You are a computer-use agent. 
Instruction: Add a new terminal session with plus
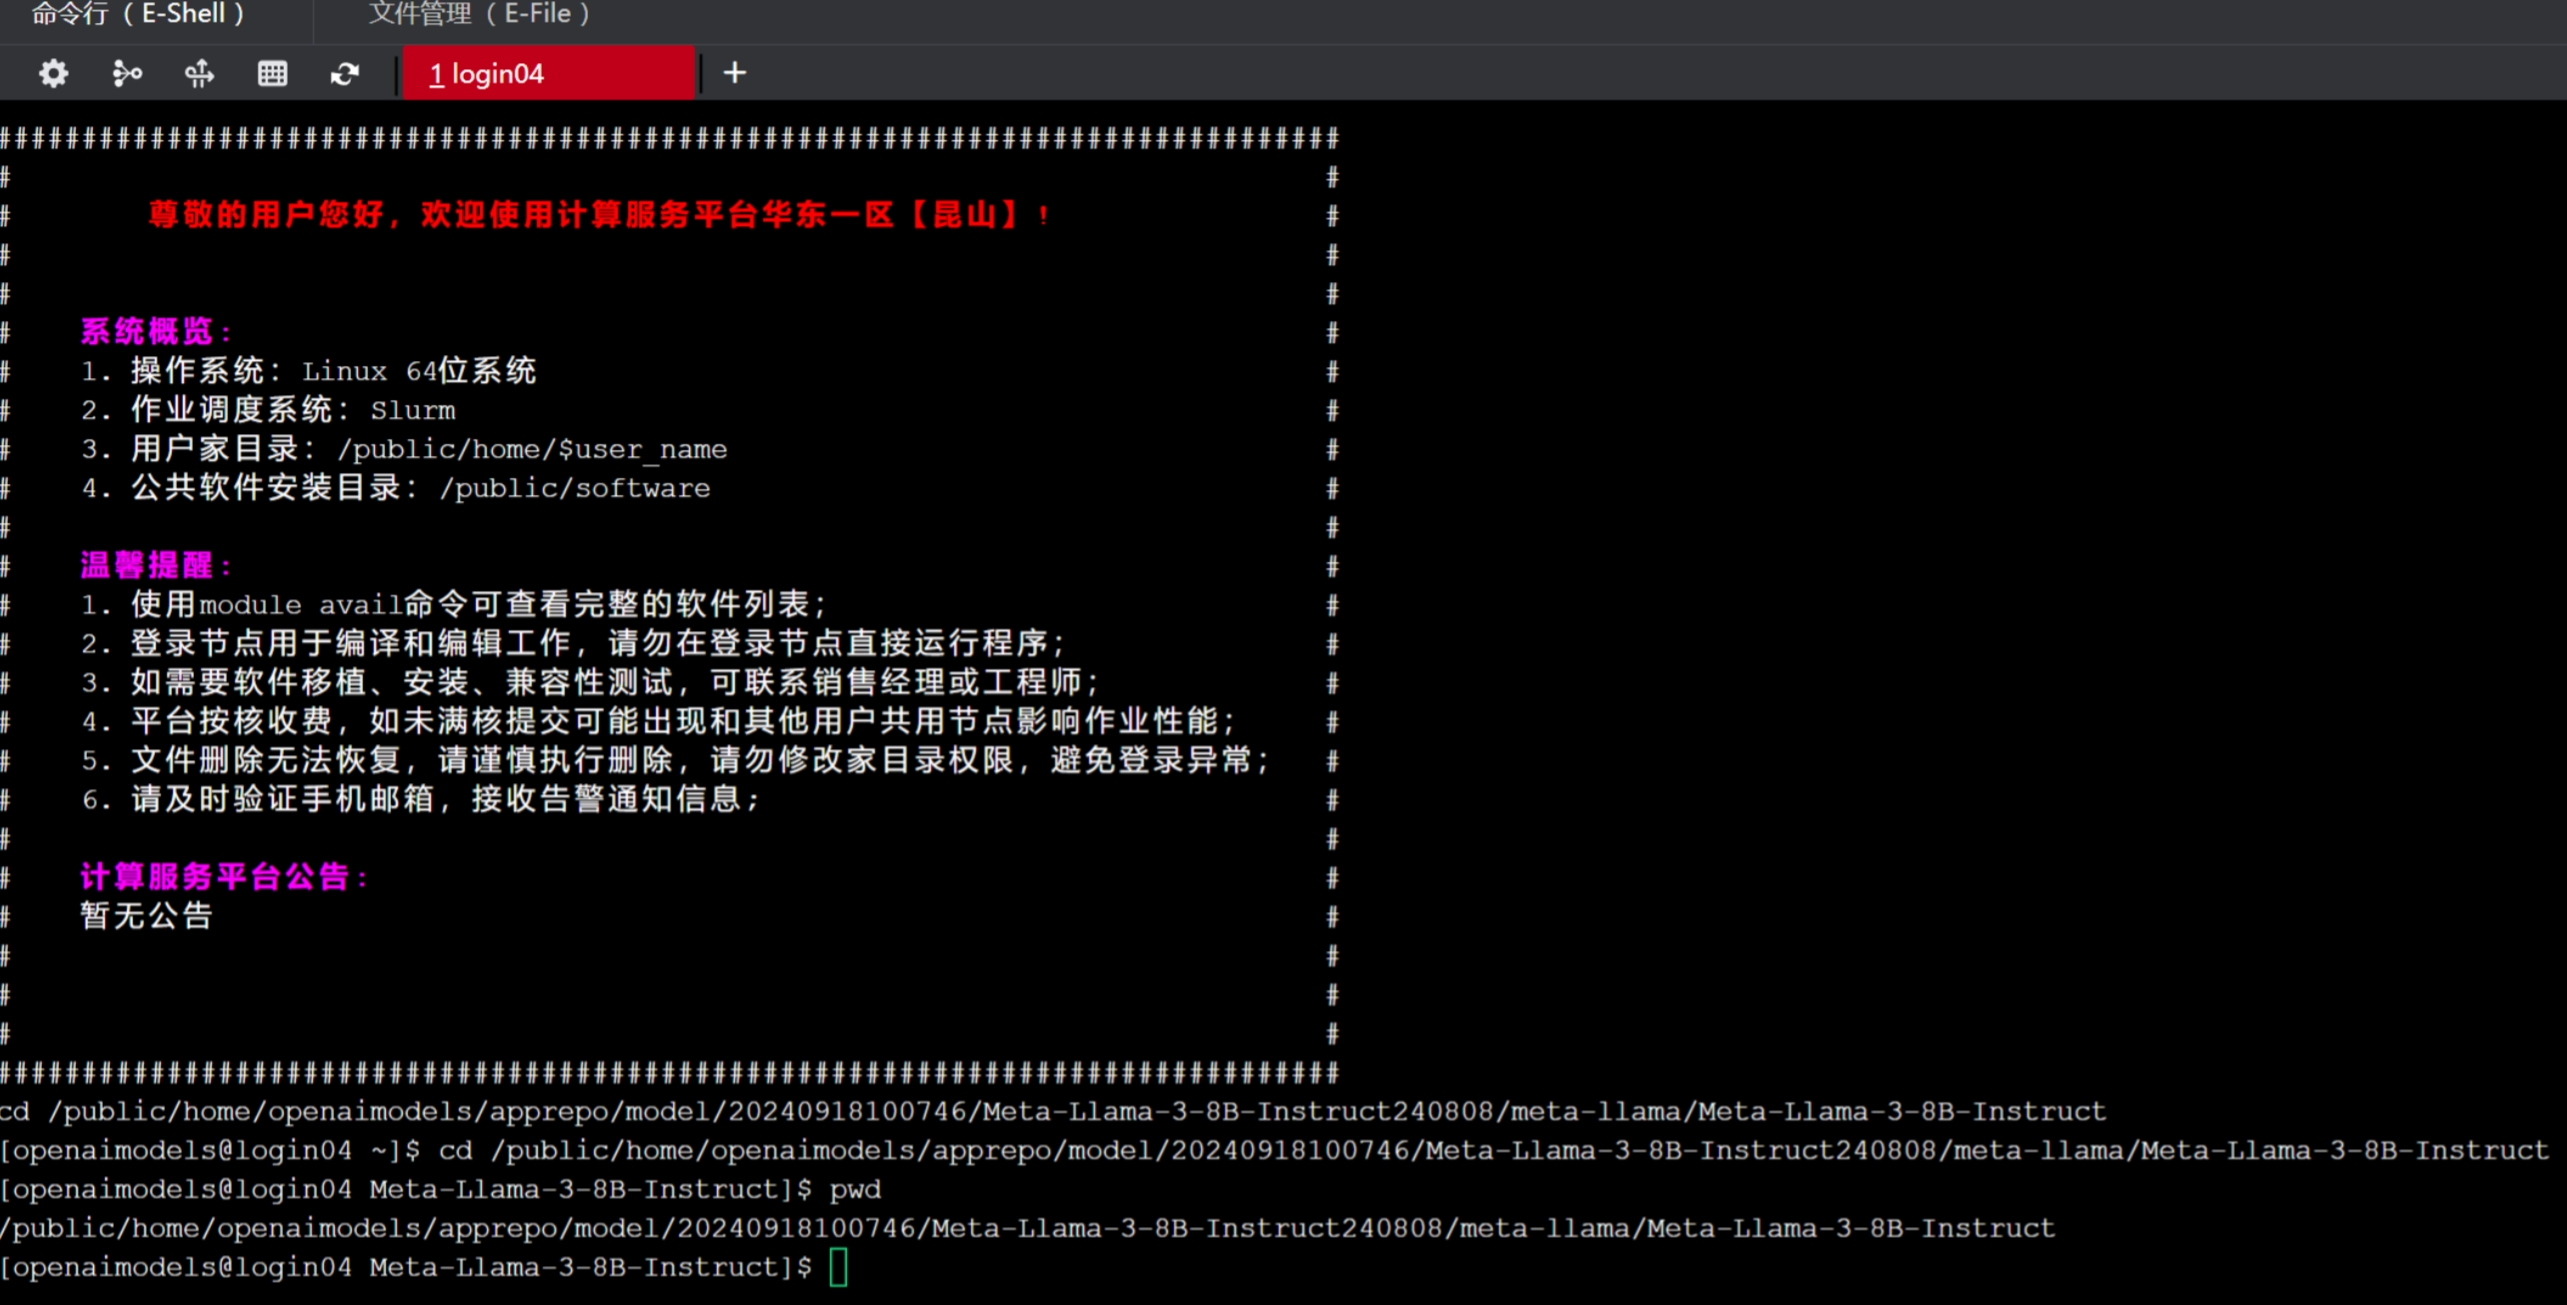point(735,73)
